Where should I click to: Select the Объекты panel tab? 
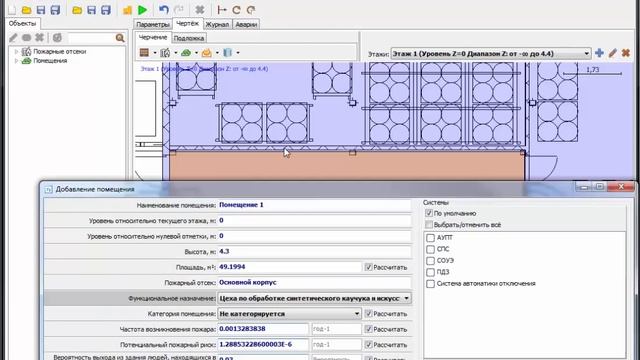tap(22, 24)
